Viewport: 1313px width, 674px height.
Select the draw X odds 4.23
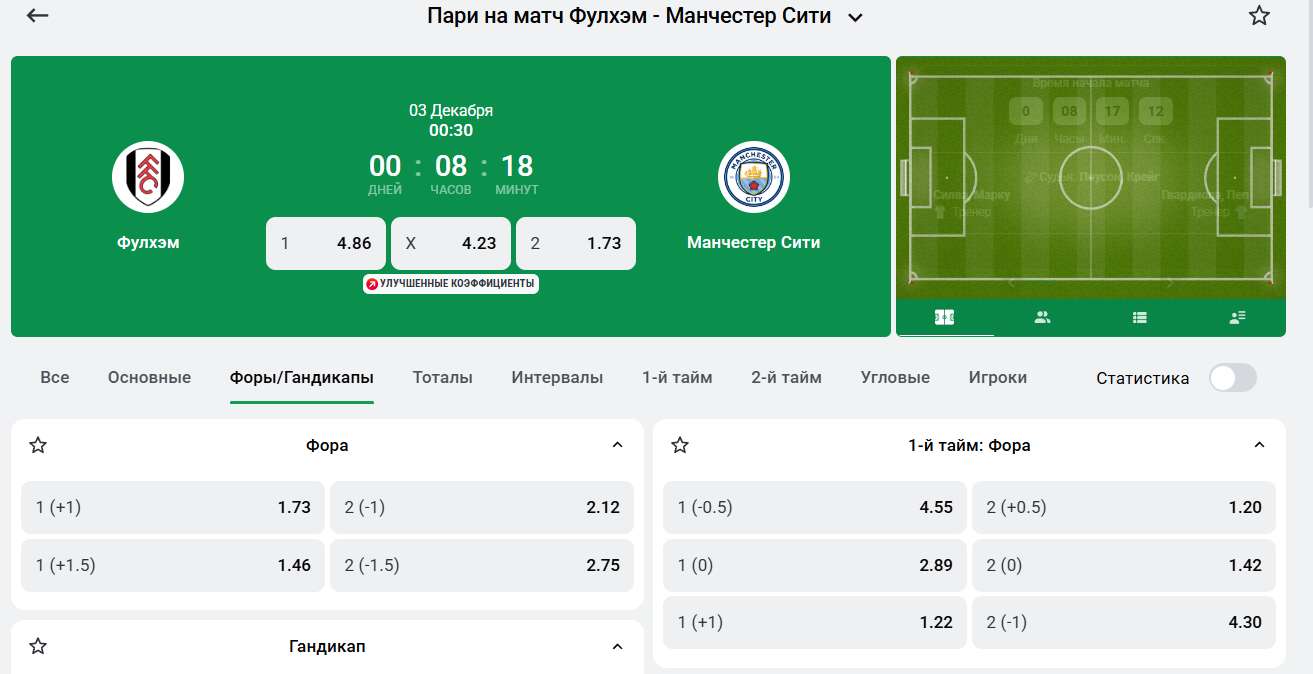(451, 243)
